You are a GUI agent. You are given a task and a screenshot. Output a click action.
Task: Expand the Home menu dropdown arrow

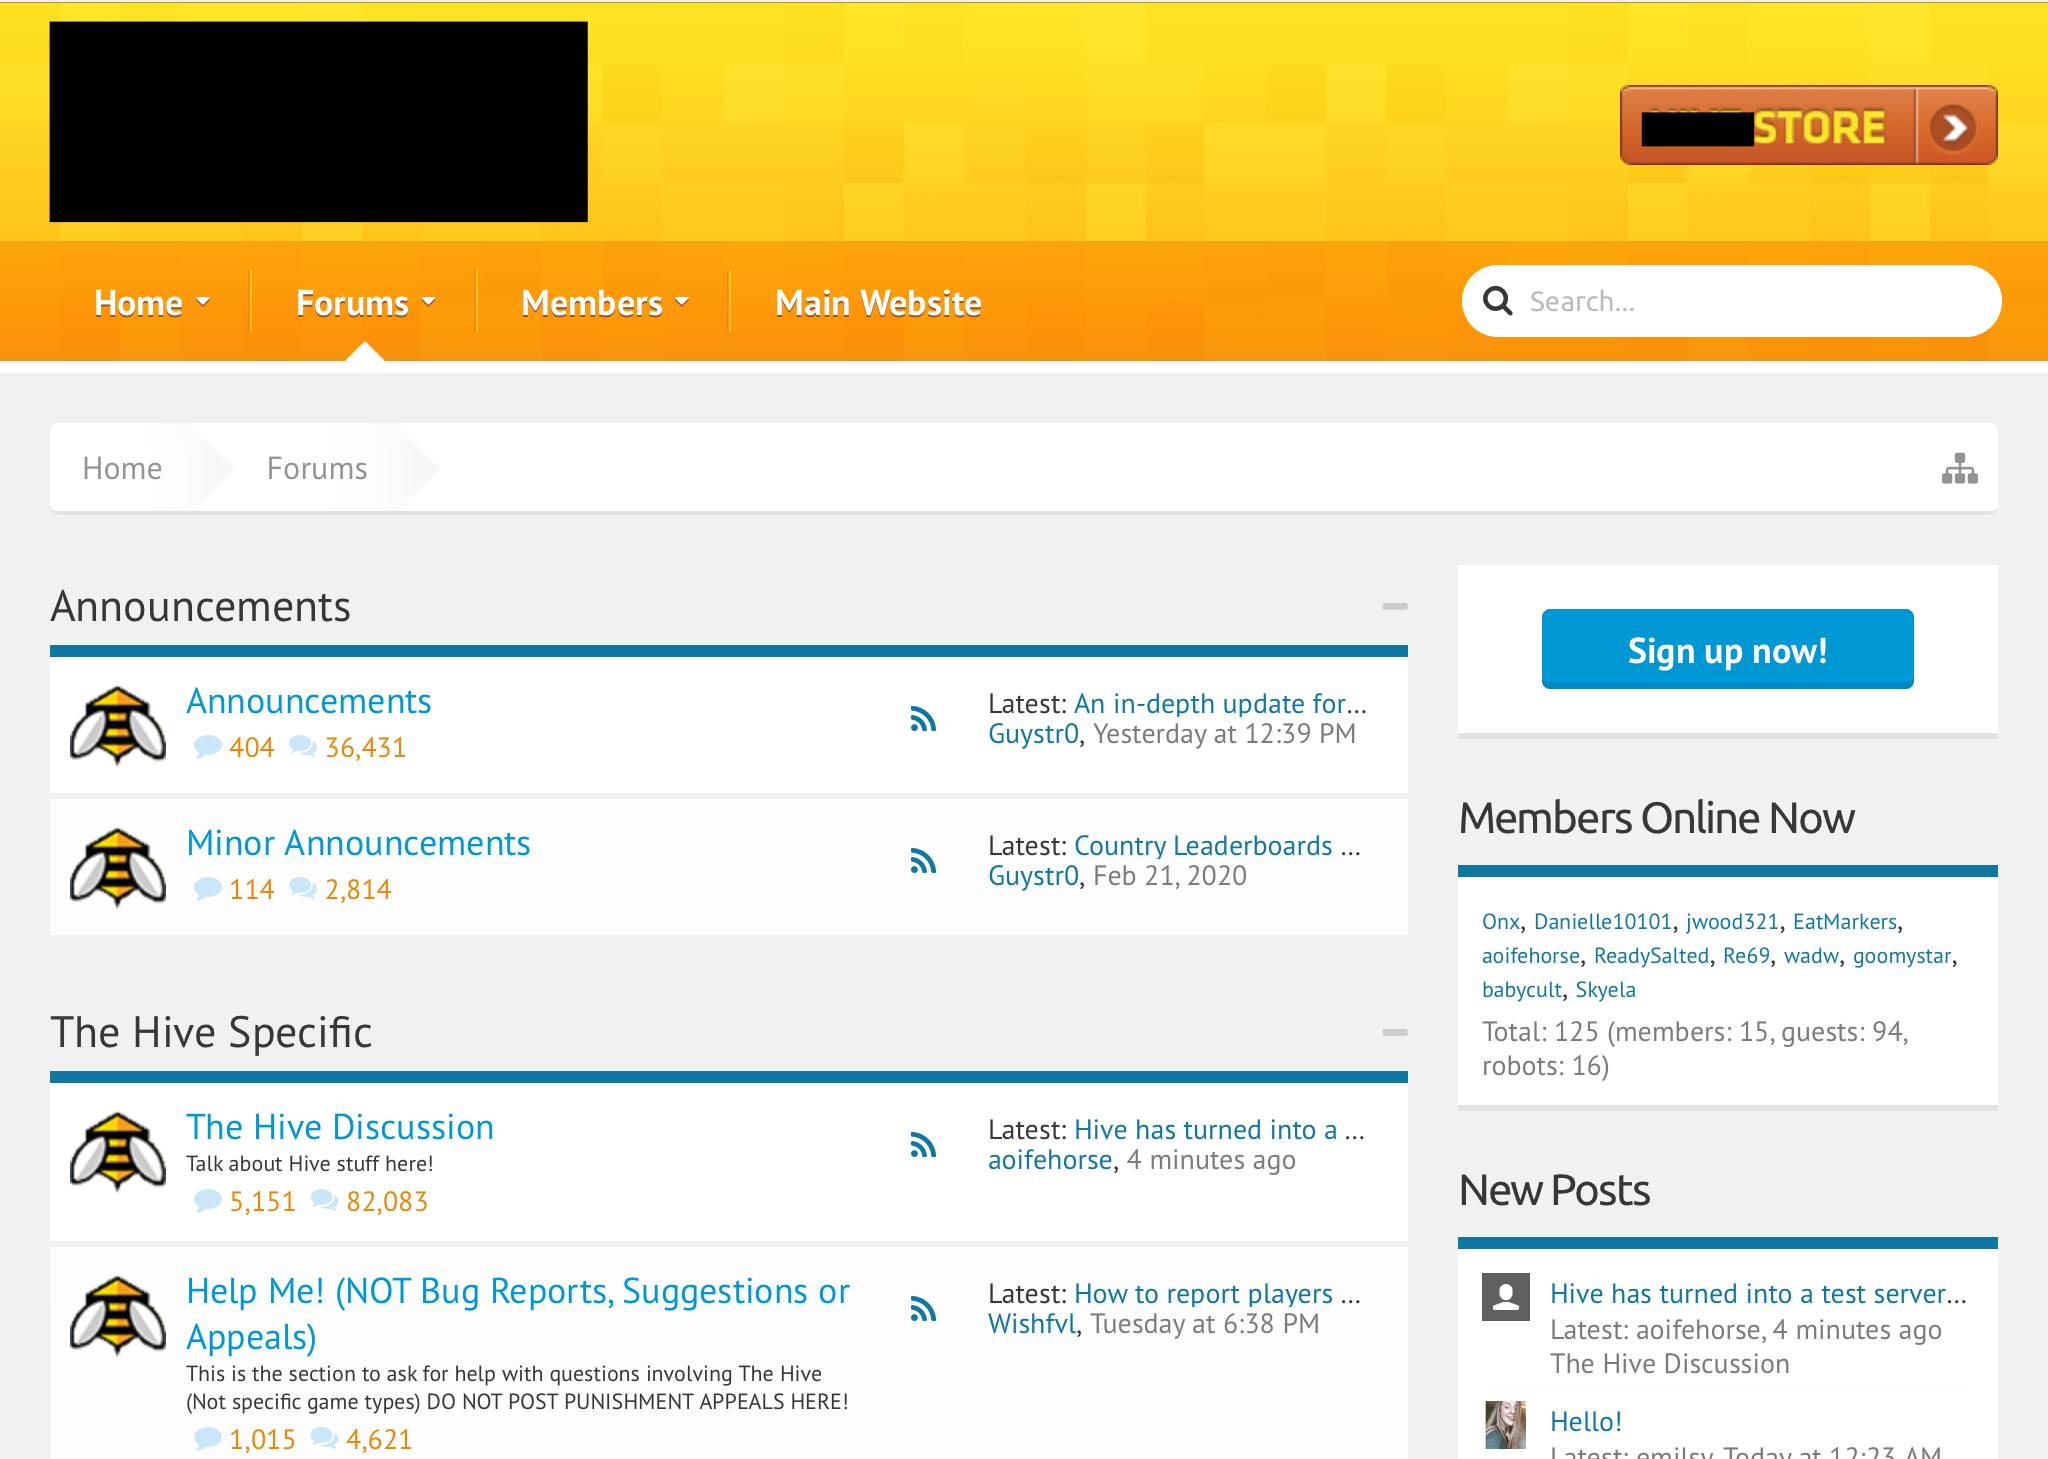coord(203,301)
